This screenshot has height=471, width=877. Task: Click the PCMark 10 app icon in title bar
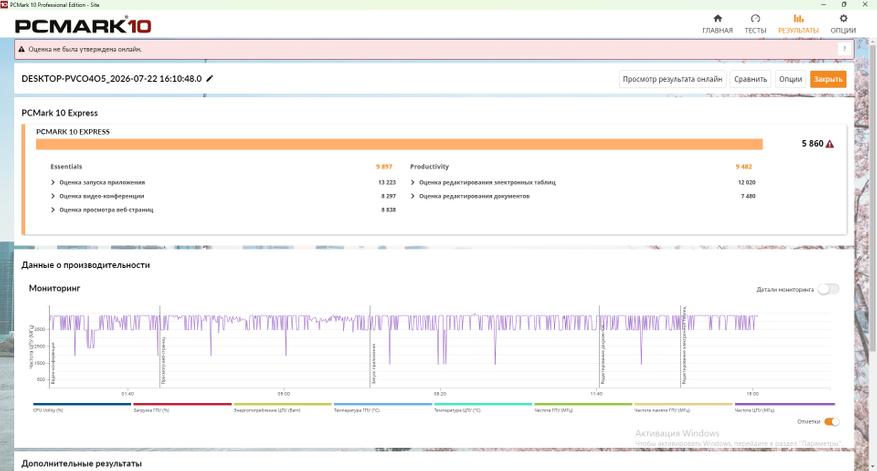4,4
